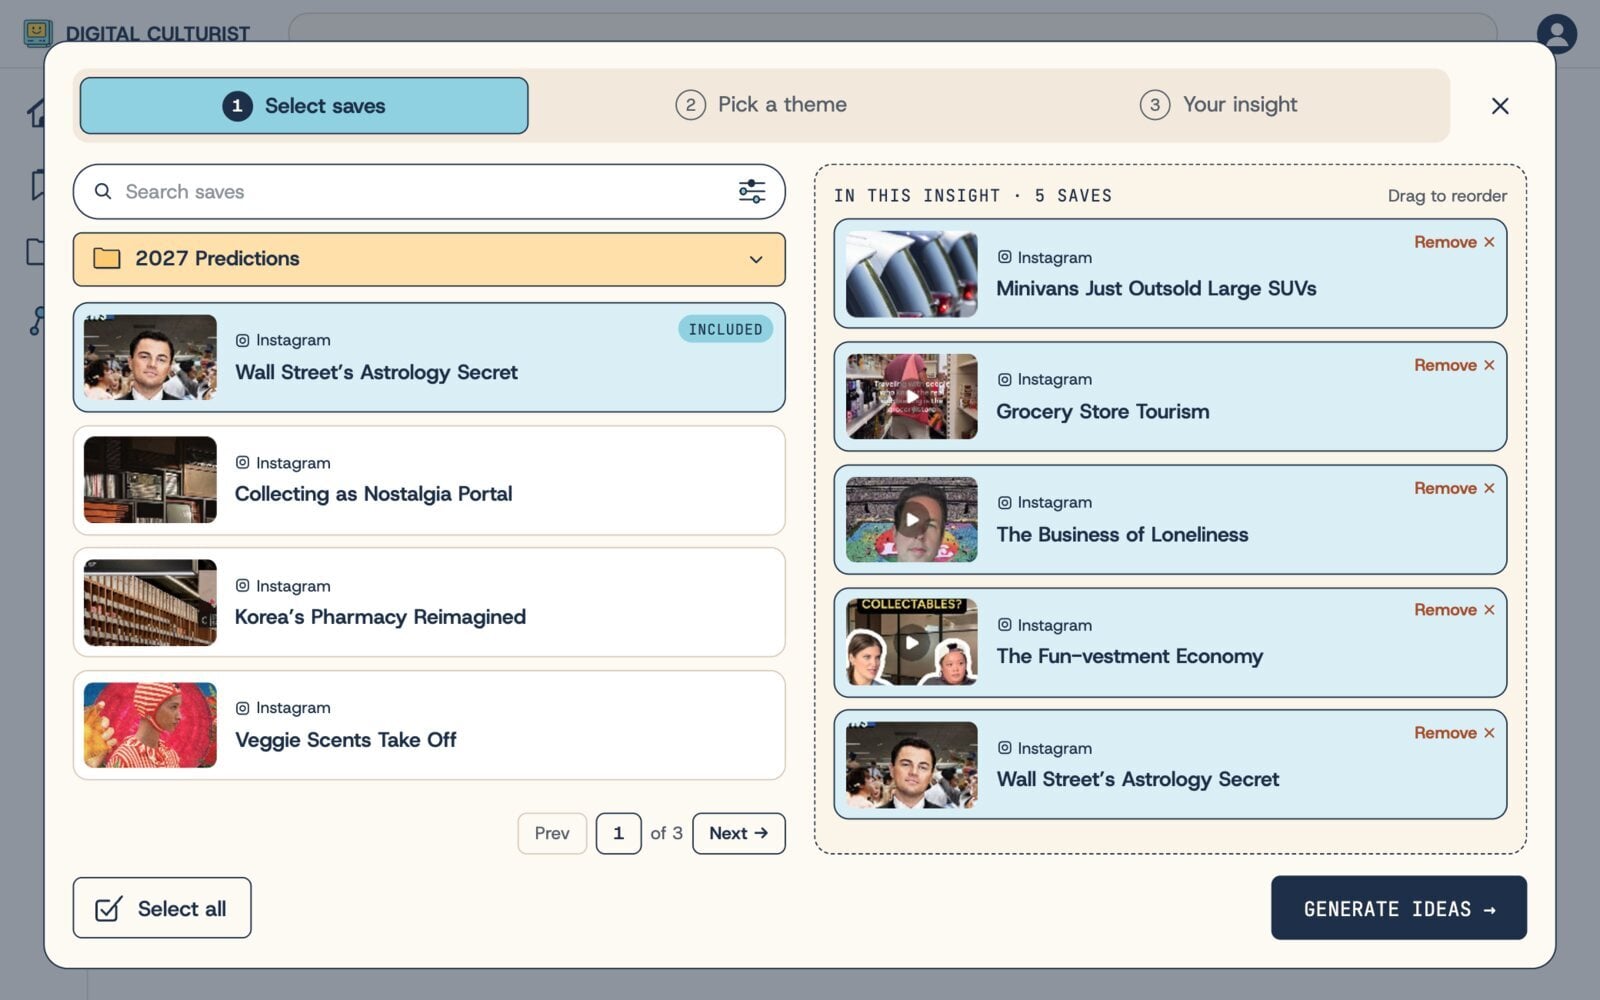Click the folder icon beside 2027 Predictions
This screenshot has width=1600, height=1000.
tap(107, 259)
